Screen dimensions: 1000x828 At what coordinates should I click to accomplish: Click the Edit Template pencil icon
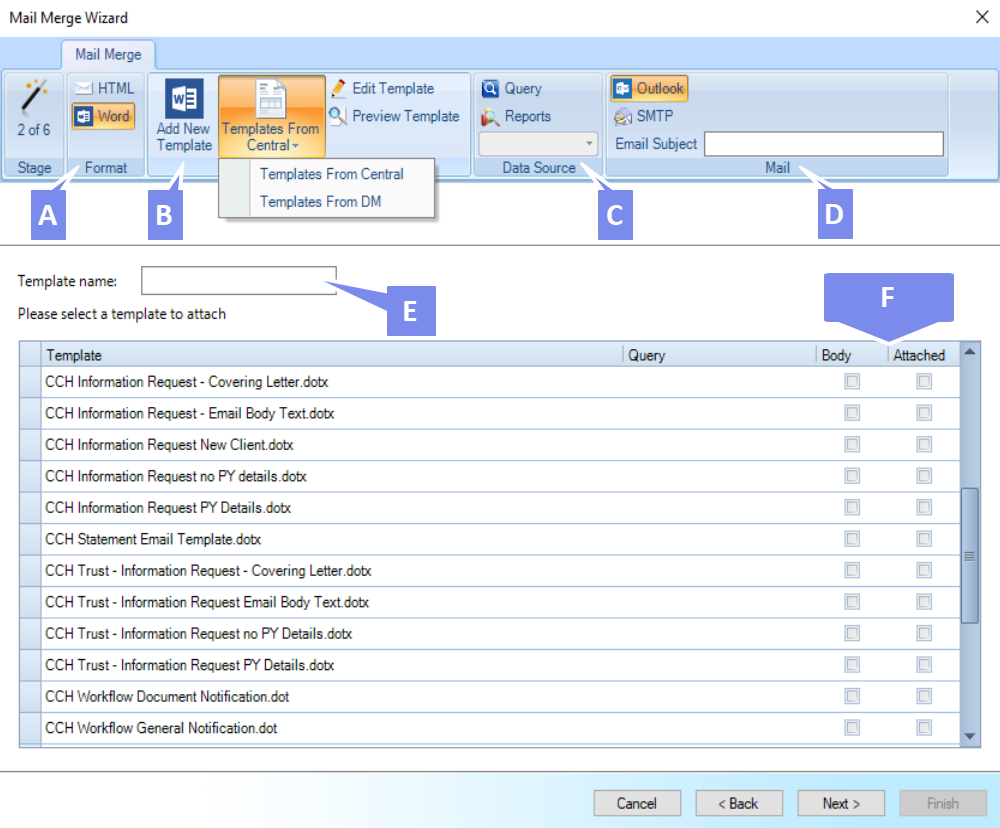pyautogui.click(x=339, y=89)
